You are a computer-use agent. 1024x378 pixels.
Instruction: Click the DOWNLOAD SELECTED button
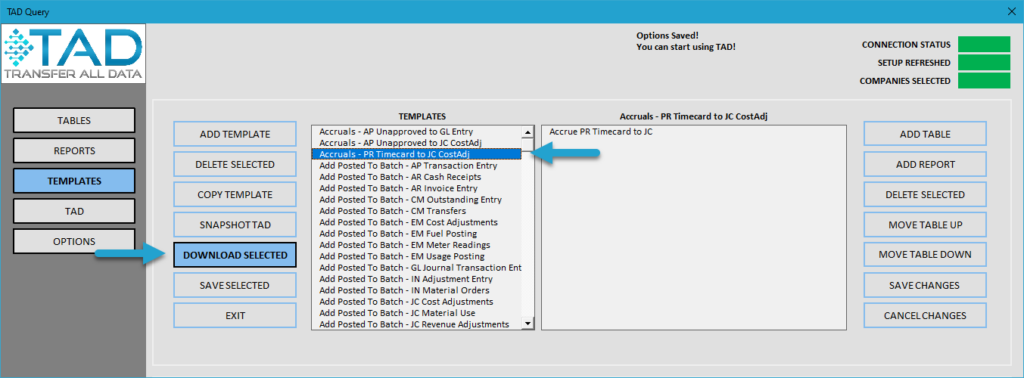point(235,255)
